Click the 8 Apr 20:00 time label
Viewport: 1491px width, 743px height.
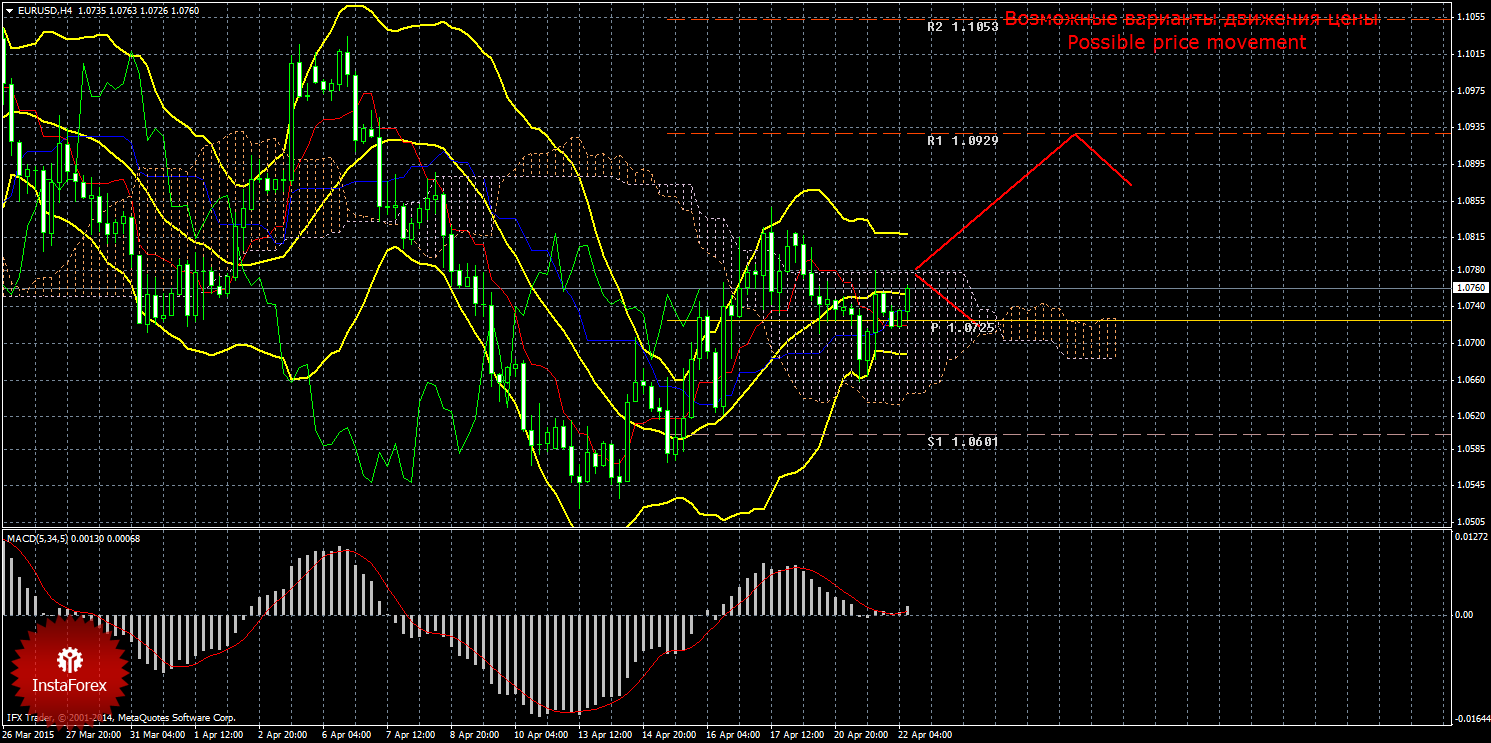click(474, 735)
